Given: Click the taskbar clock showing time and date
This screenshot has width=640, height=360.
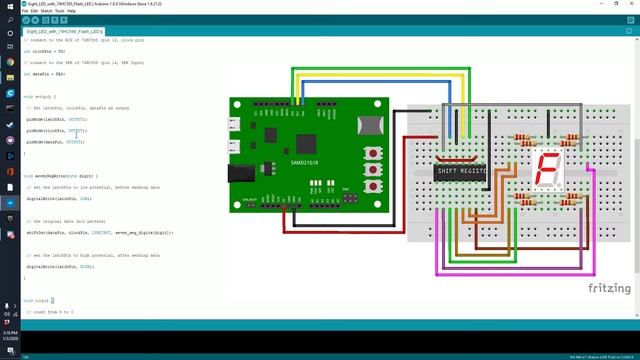Looking at the screenshot, I should (10, 336).
